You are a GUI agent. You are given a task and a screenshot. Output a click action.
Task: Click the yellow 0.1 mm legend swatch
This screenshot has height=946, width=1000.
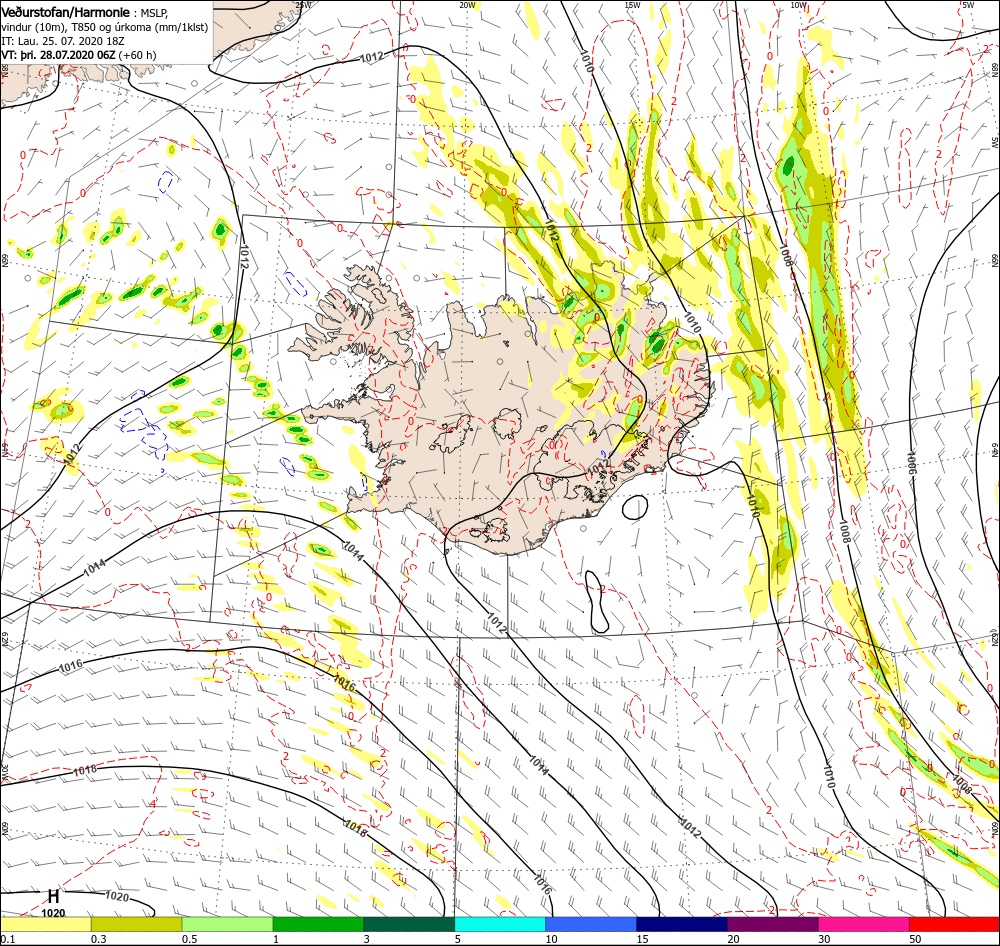45,924
